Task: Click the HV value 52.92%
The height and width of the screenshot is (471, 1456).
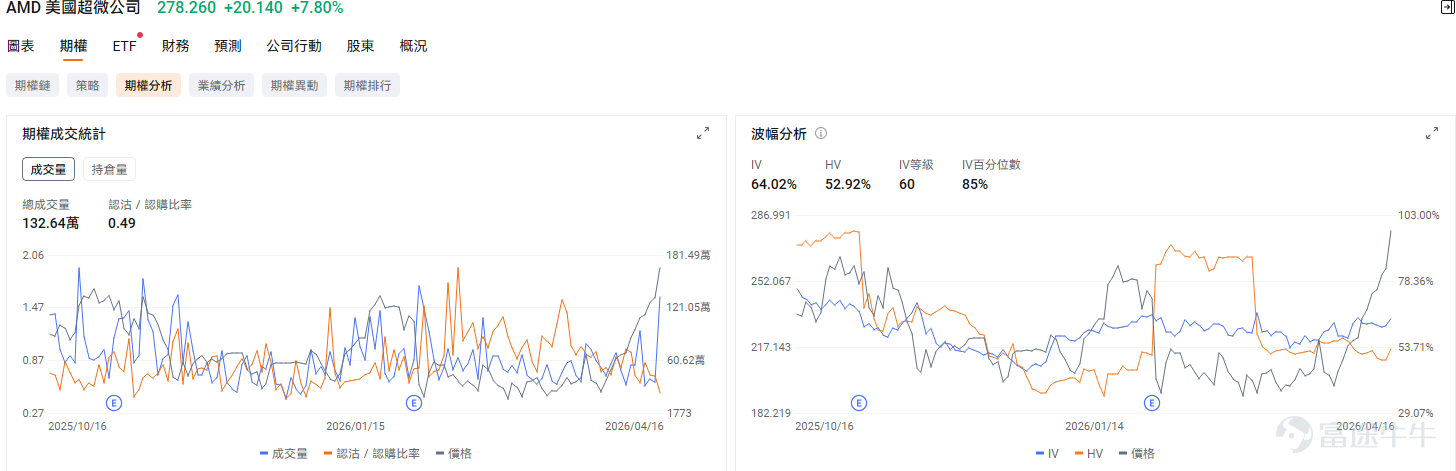Action: (848, 184)
